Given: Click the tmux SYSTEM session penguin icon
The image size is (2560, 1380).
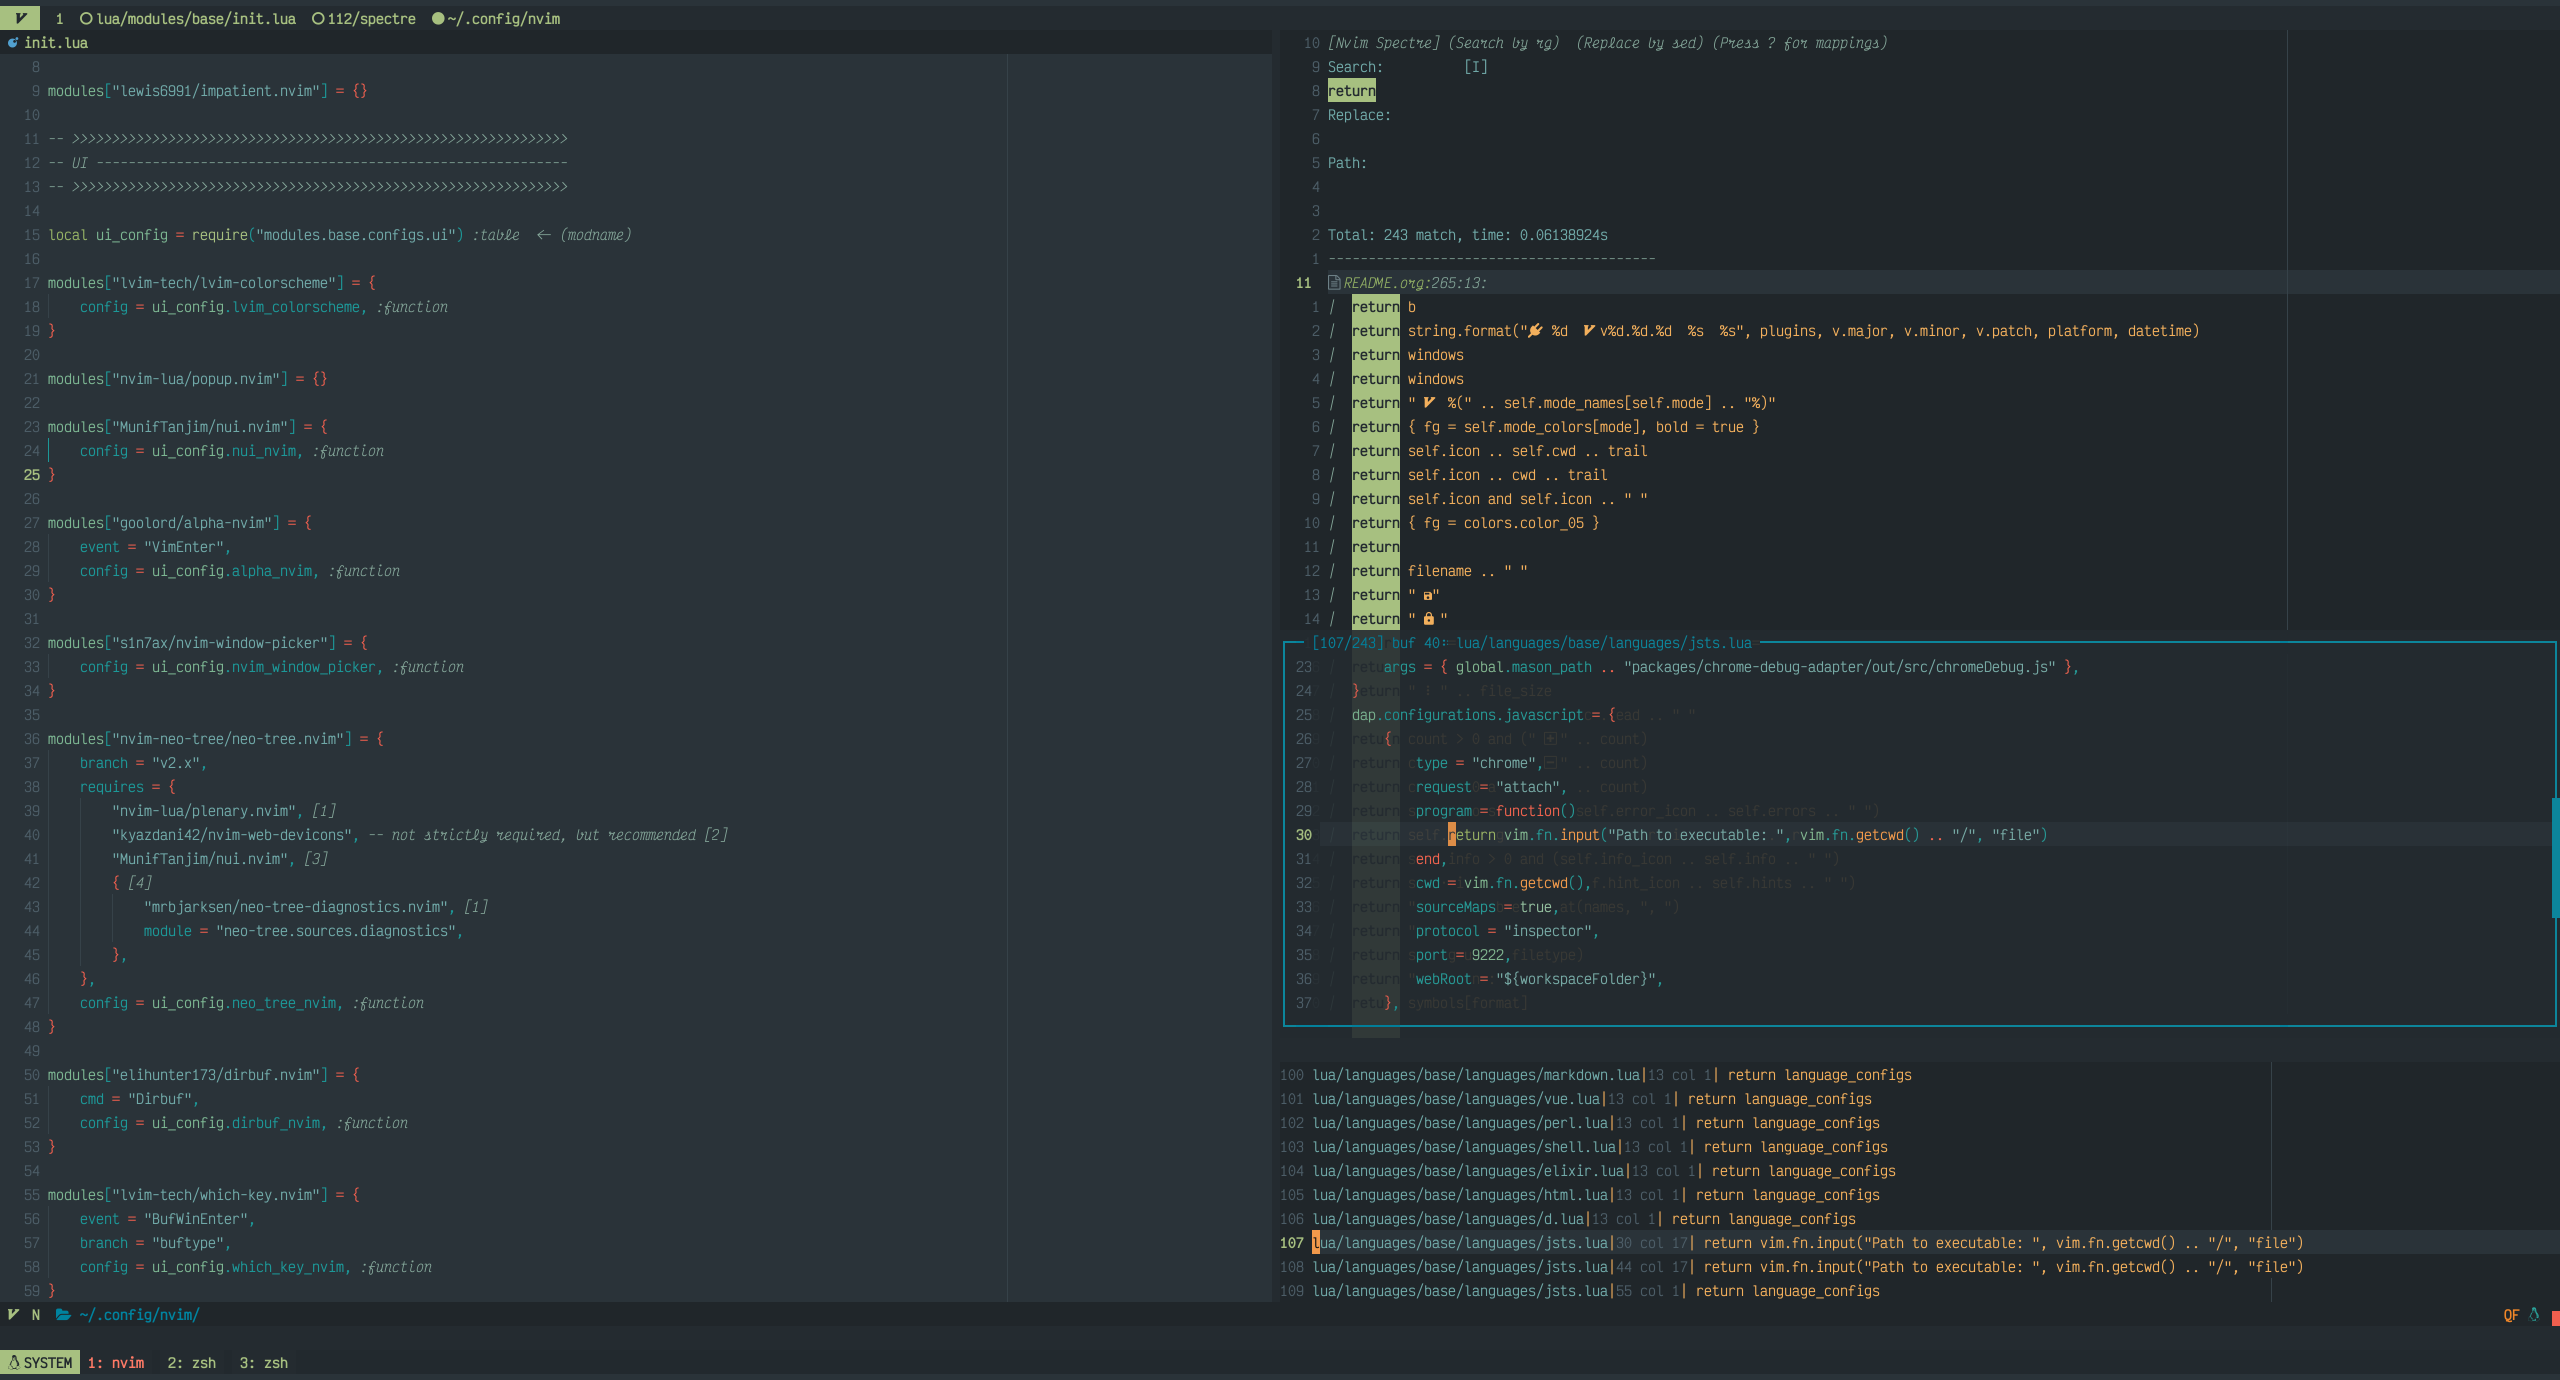Looking at the screenshot, I should pyautogui.click(x=14, y=1363).
